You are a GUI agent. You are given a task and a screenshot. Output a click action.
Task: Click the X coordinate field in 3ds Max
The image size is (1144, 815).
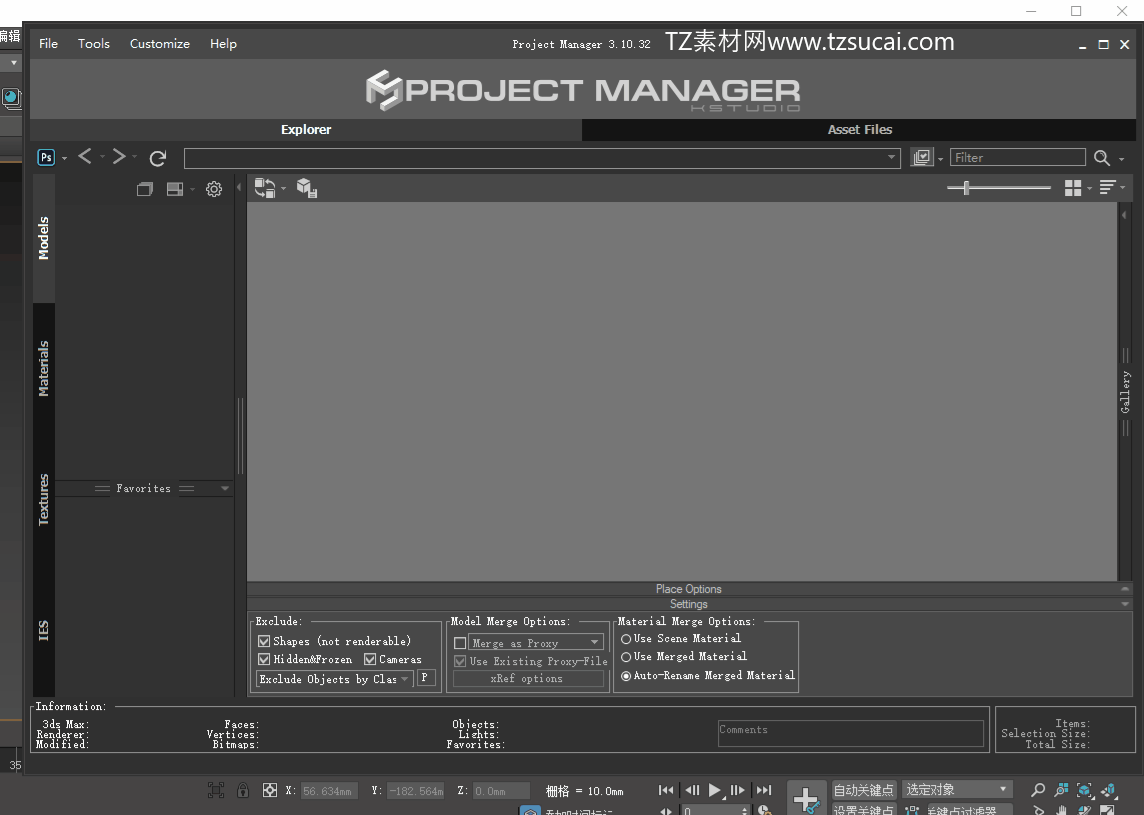329,791
